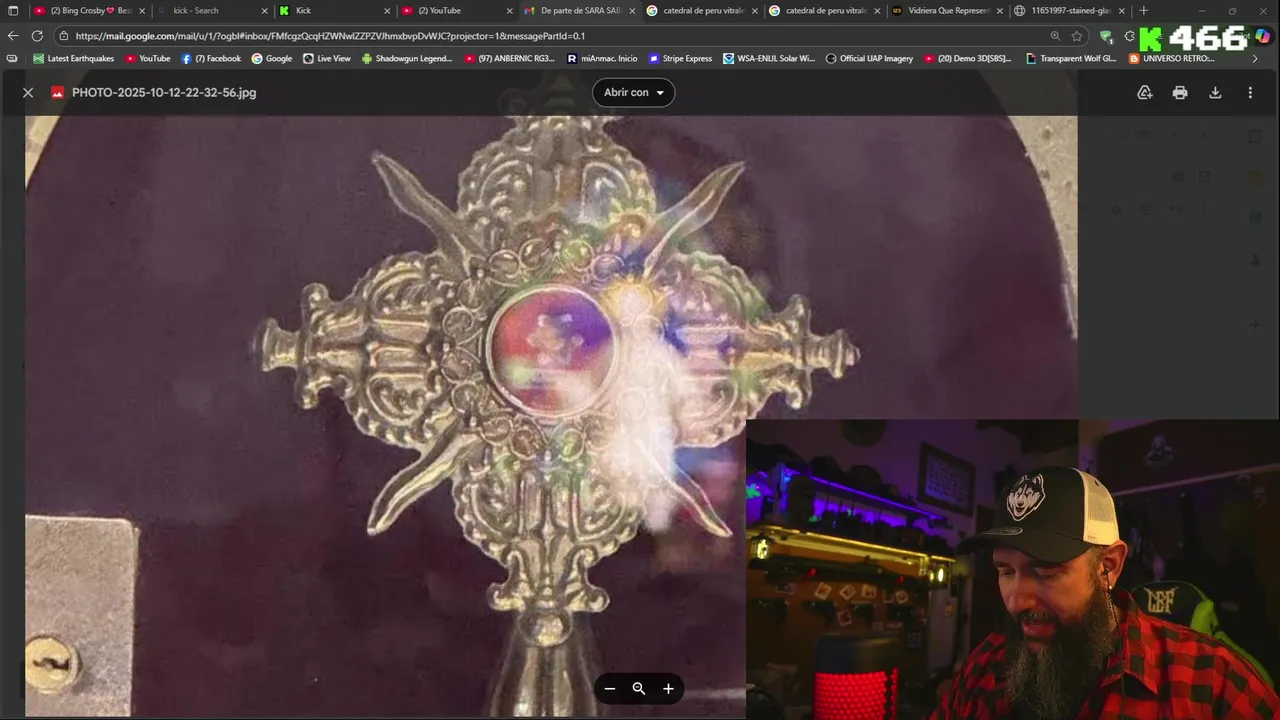Open the Stripe Express bookmark
The image size is (1280, 720).
click(x=680, y=58)
